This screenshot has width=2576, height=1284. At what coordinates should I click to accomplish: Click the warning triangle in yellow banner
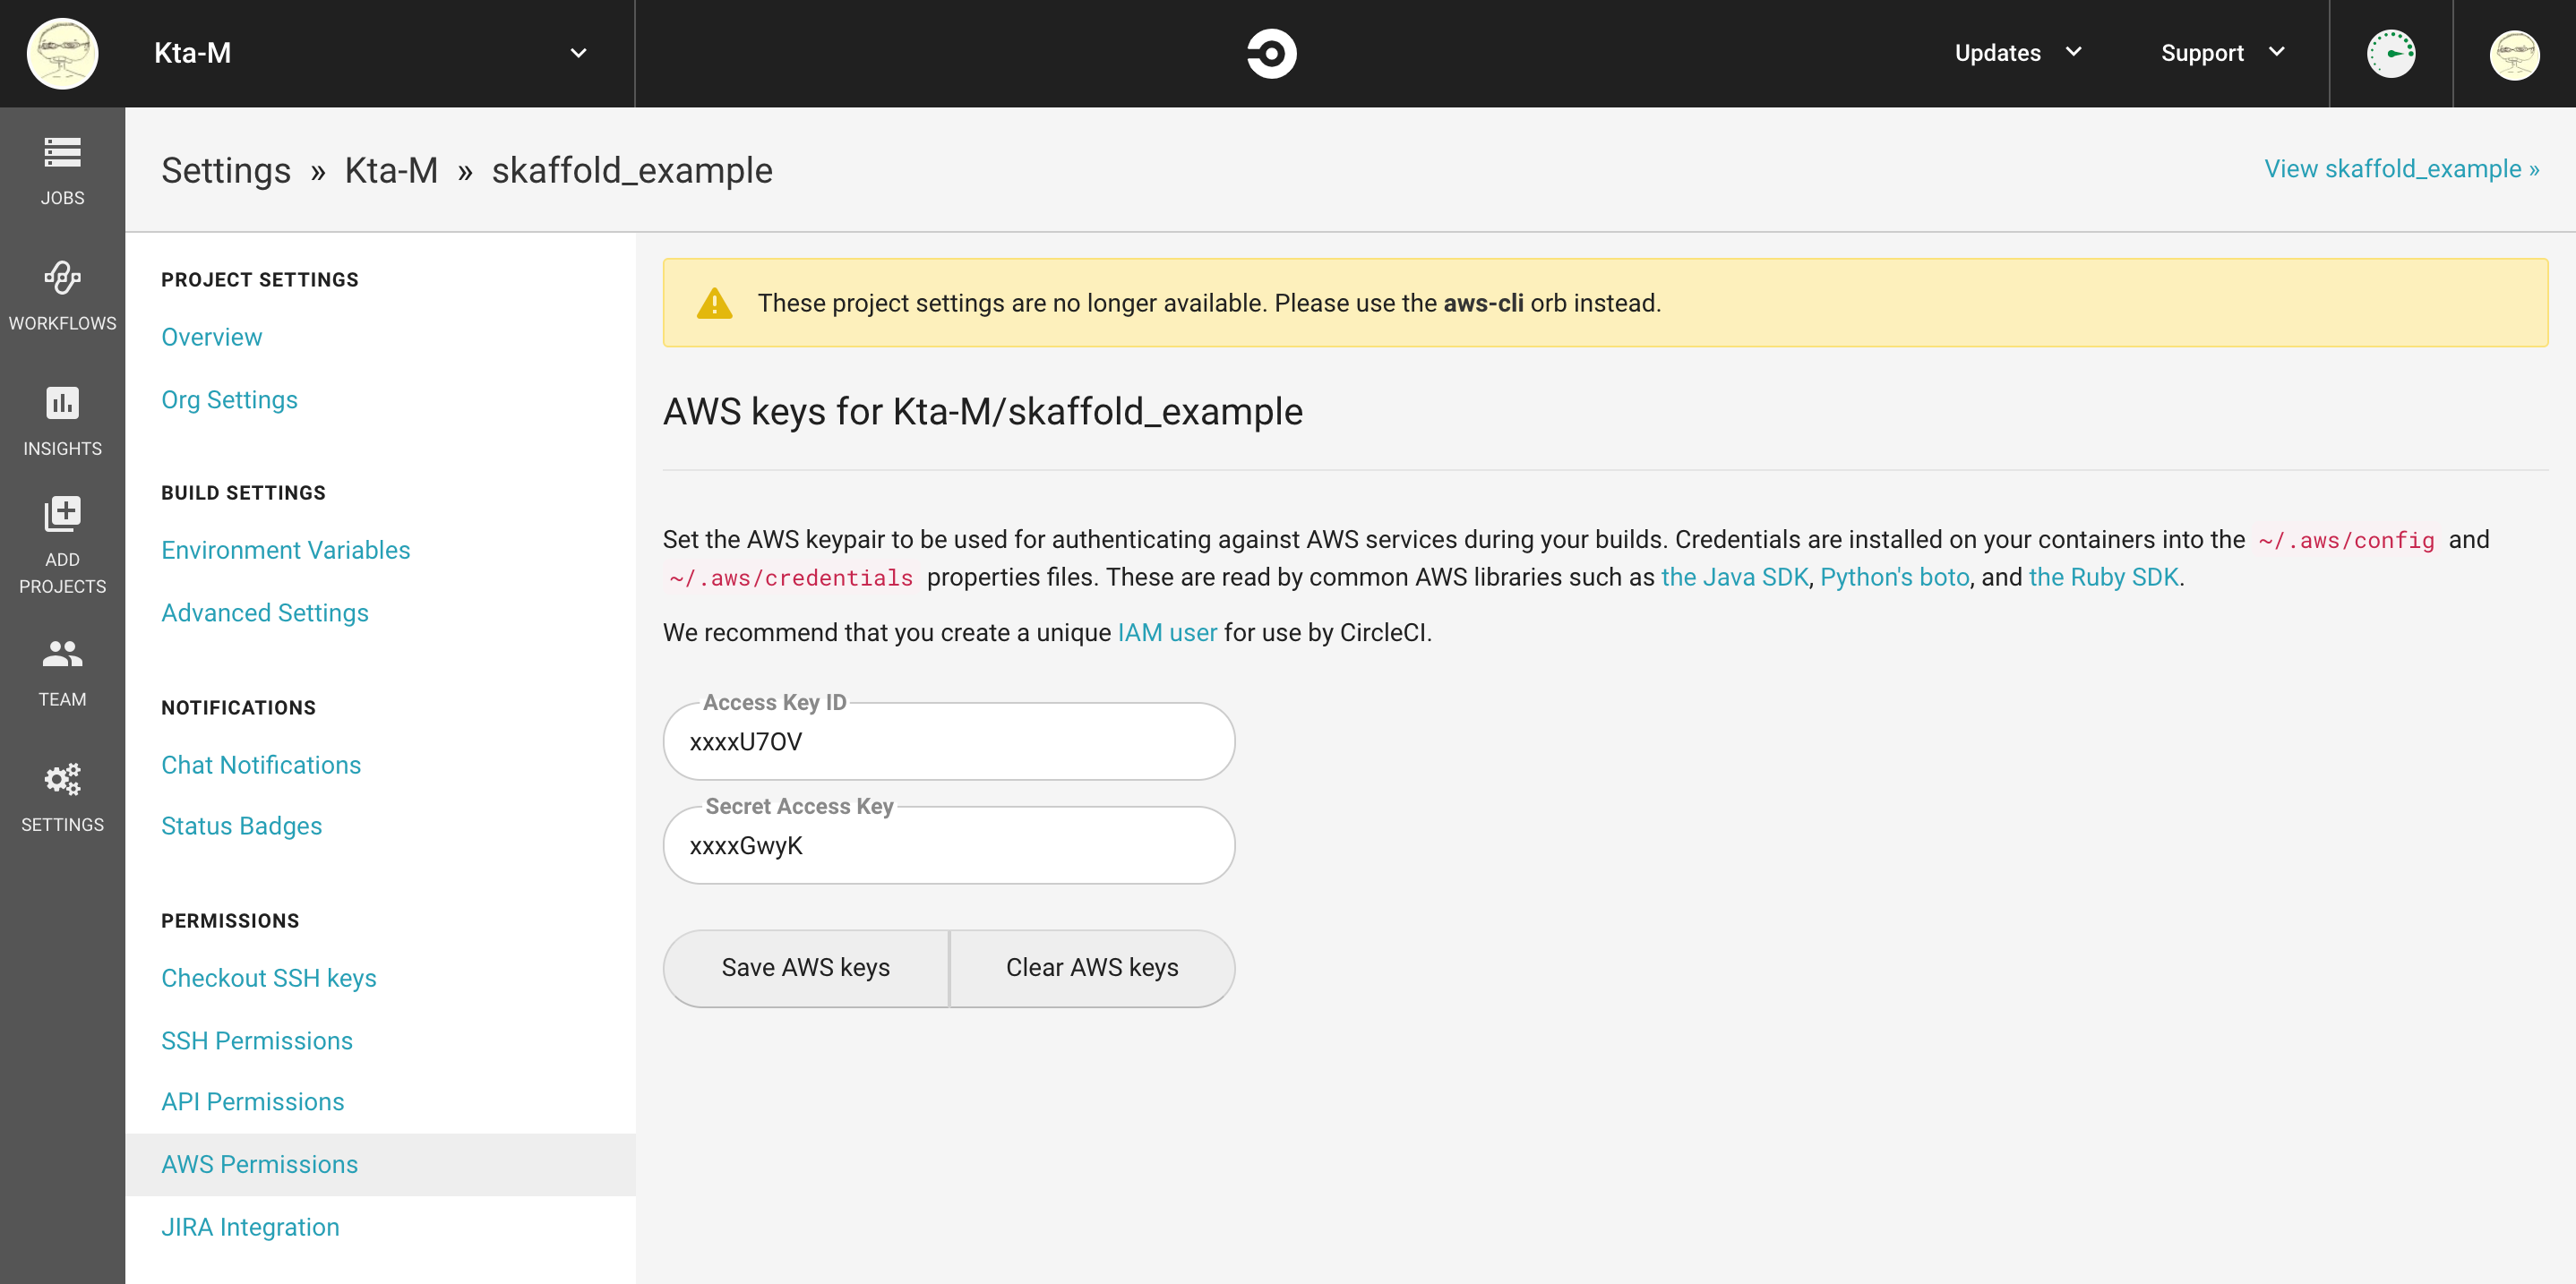coord(714,303)
